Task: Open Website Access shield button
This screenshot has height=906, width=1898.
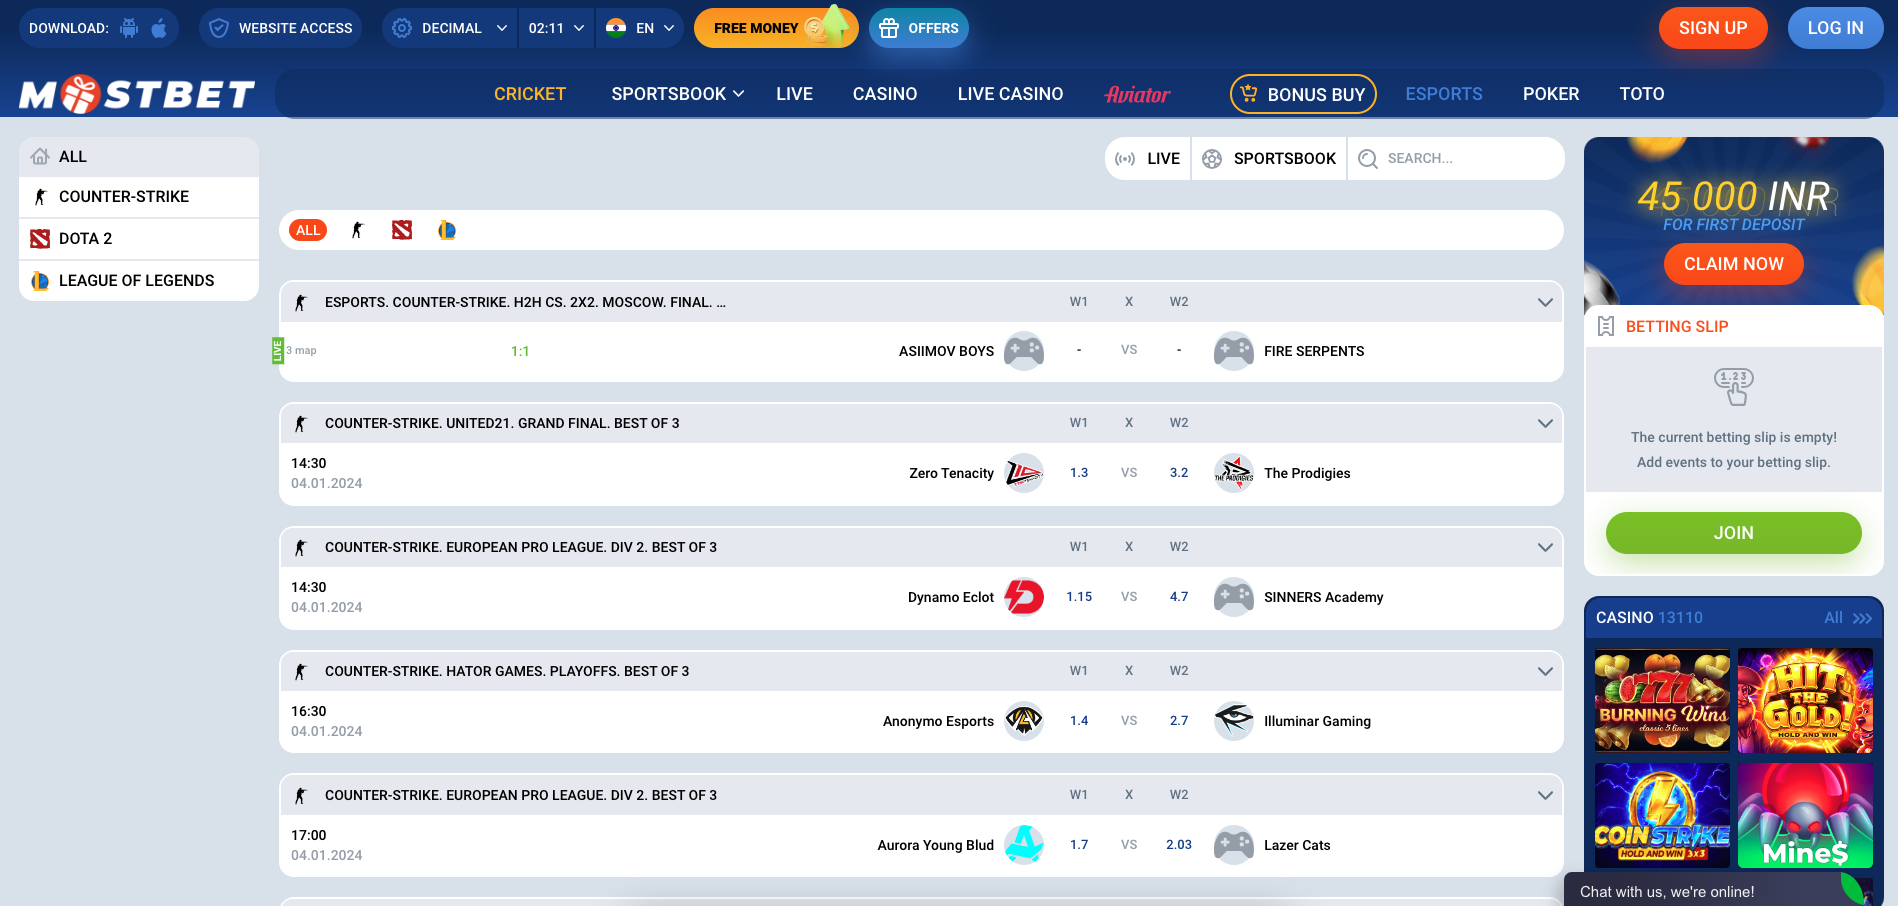Action: 280,28
